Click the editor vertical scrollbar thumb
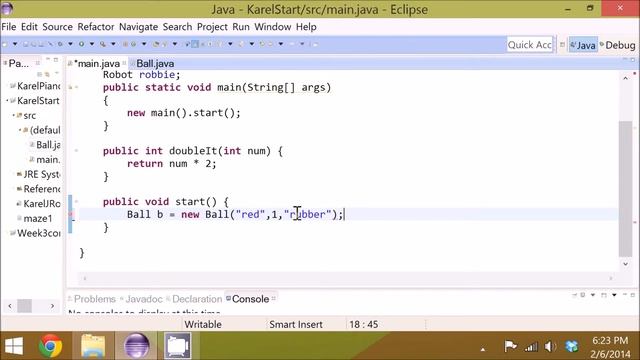The image size is (640, 360). pos(625,189)
